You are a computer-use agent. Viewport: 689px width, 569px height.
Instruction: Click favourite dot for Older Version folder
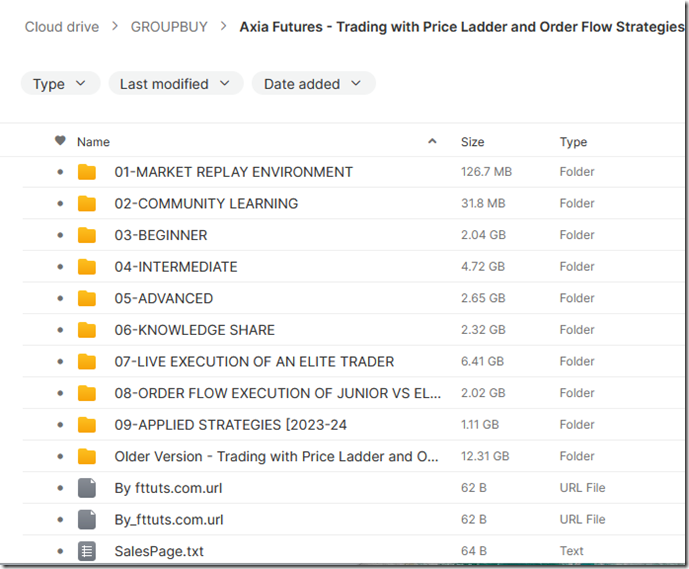coord(60,457)
